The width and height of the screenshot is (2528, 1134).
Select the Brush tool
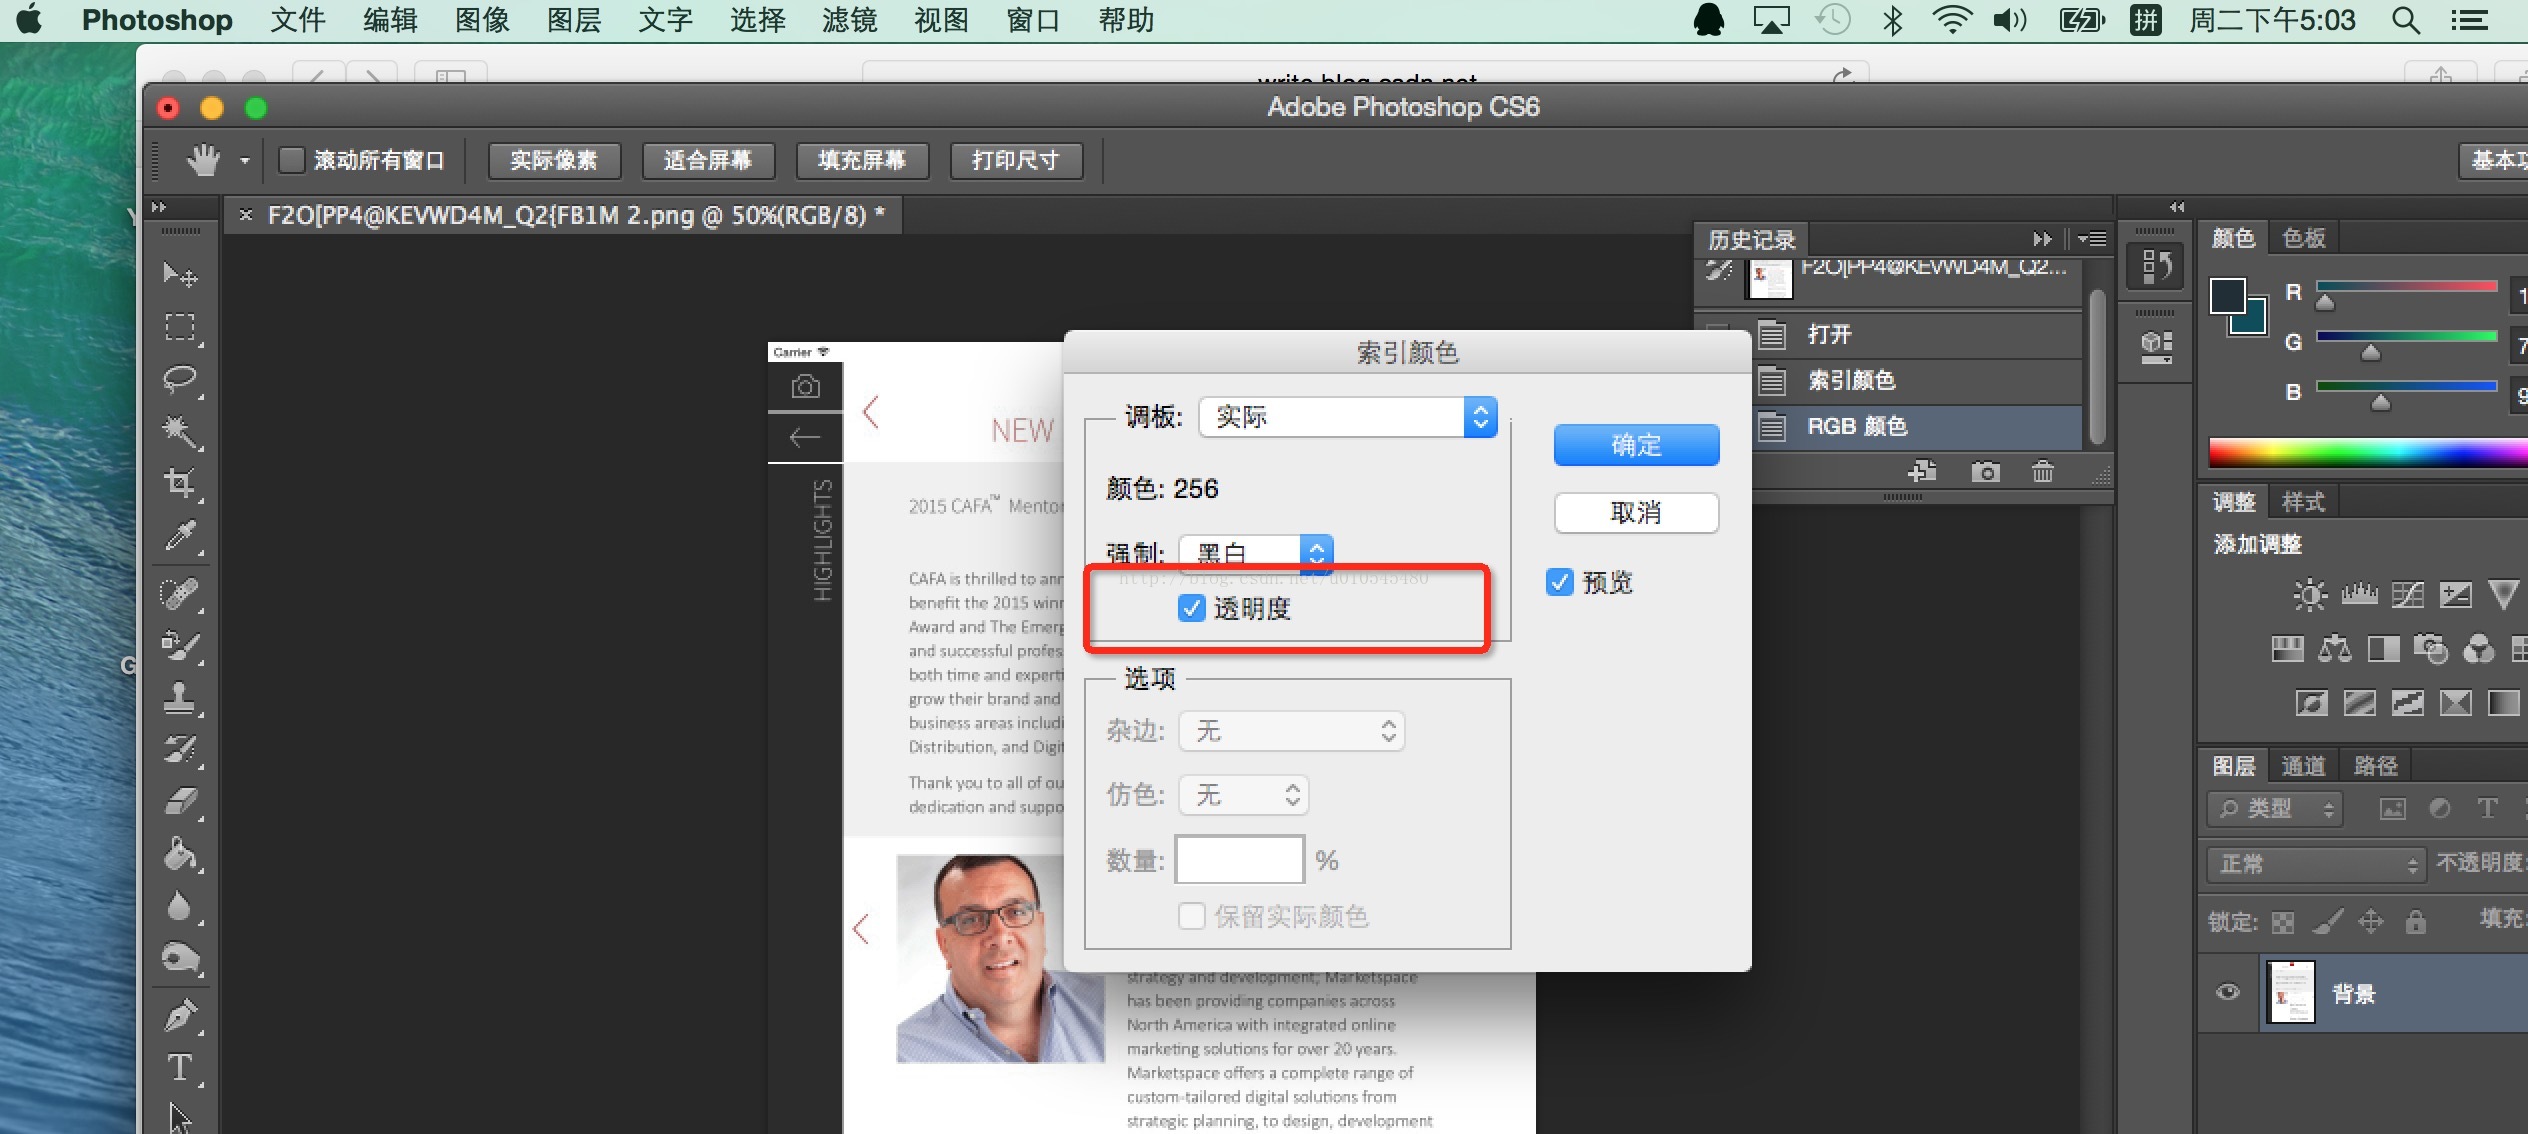click(x=180, y=645)
